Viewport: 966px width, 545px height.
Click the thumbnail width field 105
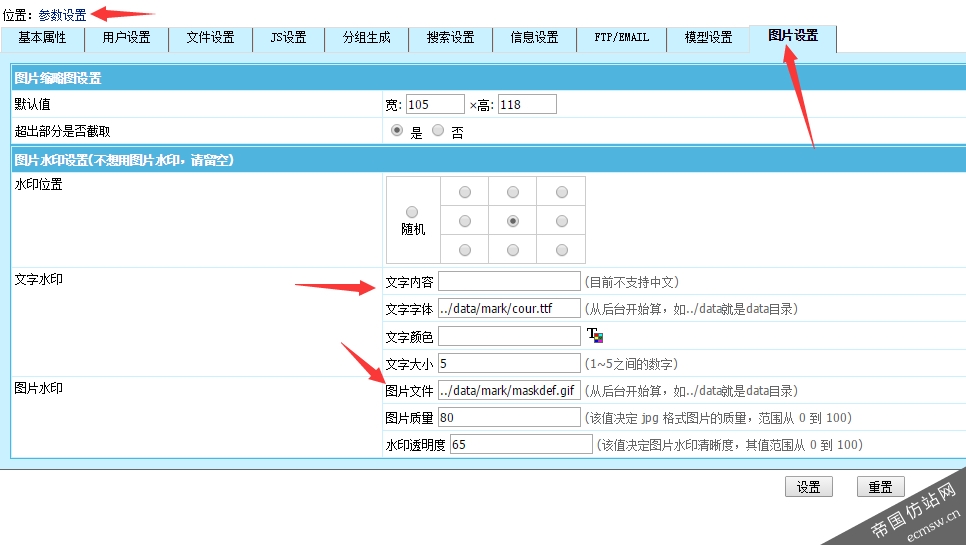pos(435,104)
